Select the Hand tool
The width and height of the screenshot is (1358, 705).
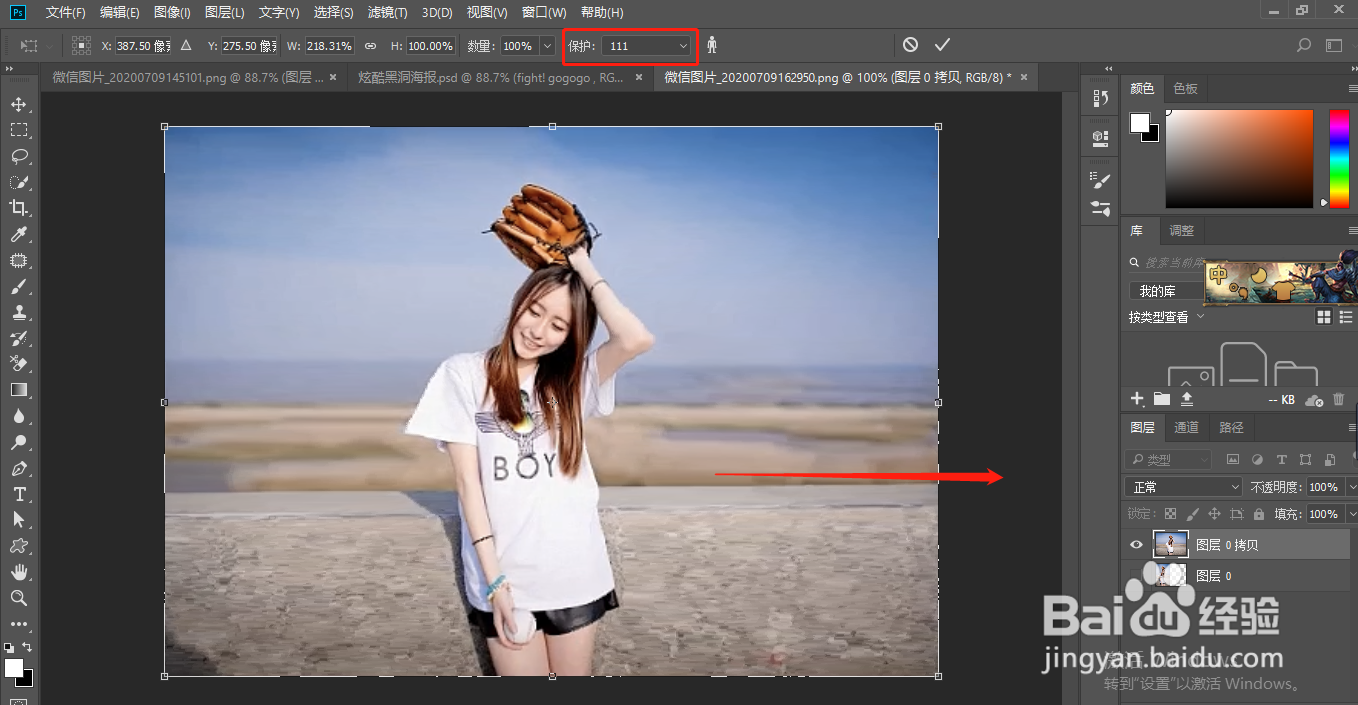pos(18,572)
